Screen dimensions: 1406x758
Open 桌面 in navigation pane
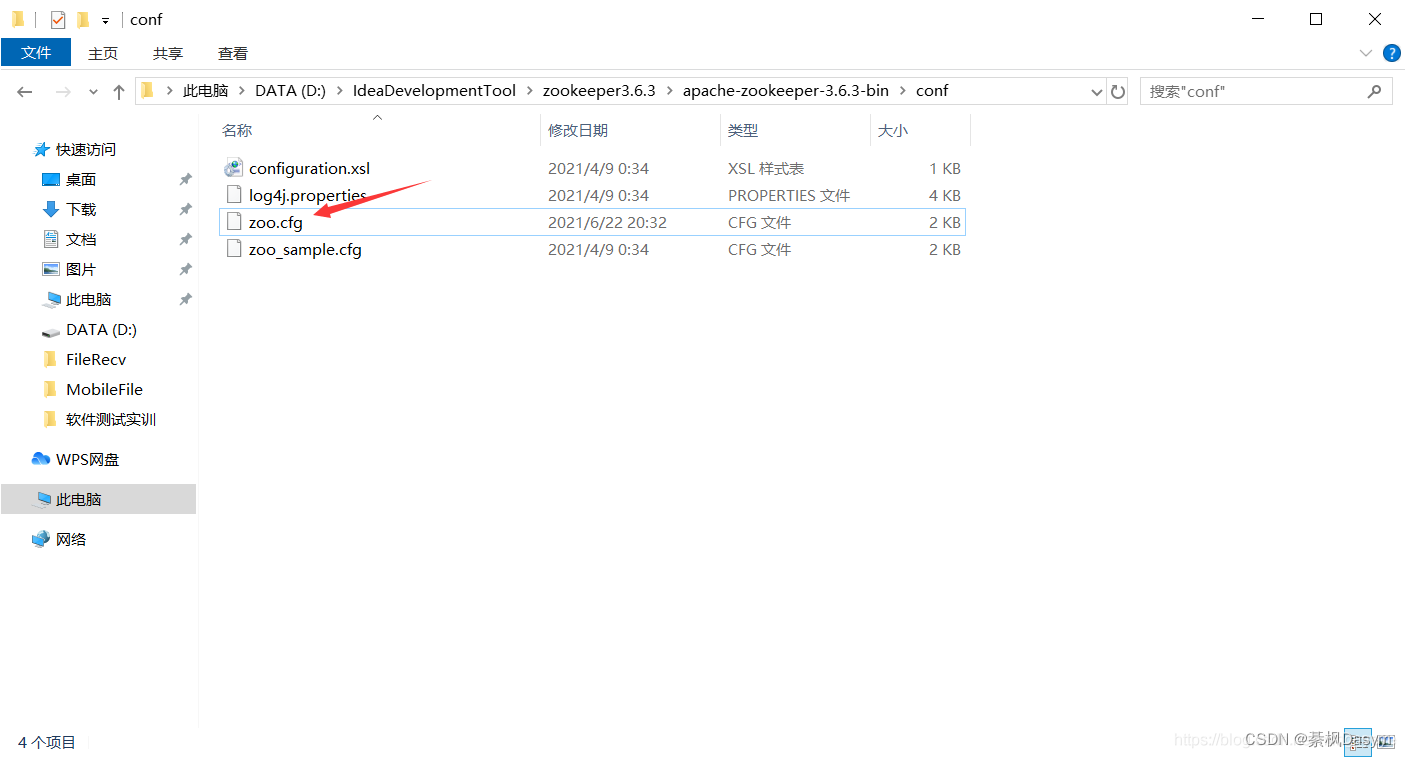coord(81,179)
